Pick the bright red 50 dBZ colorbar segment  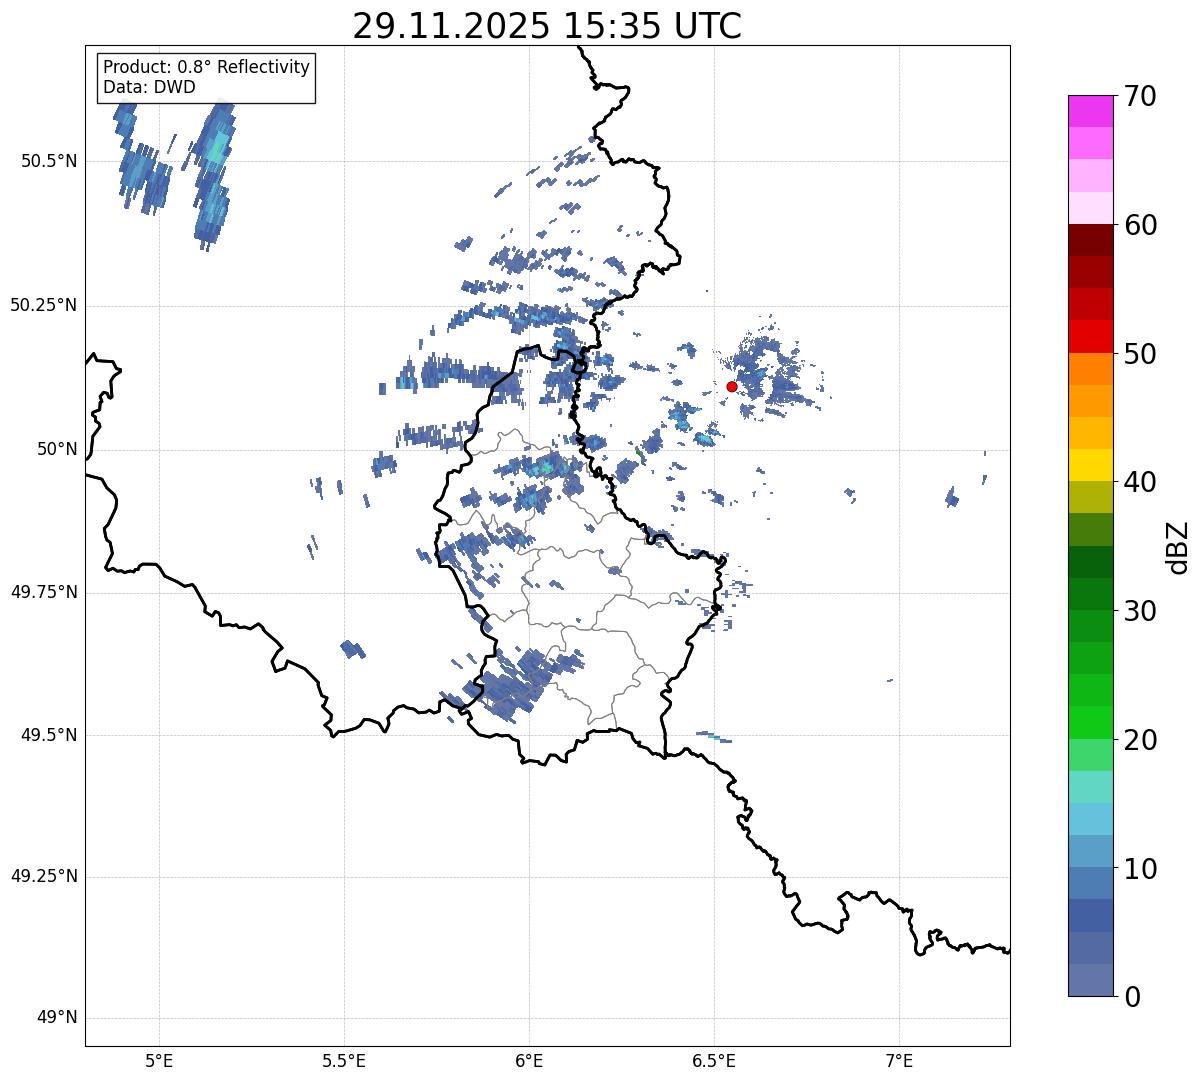[x=1090, y=336]
